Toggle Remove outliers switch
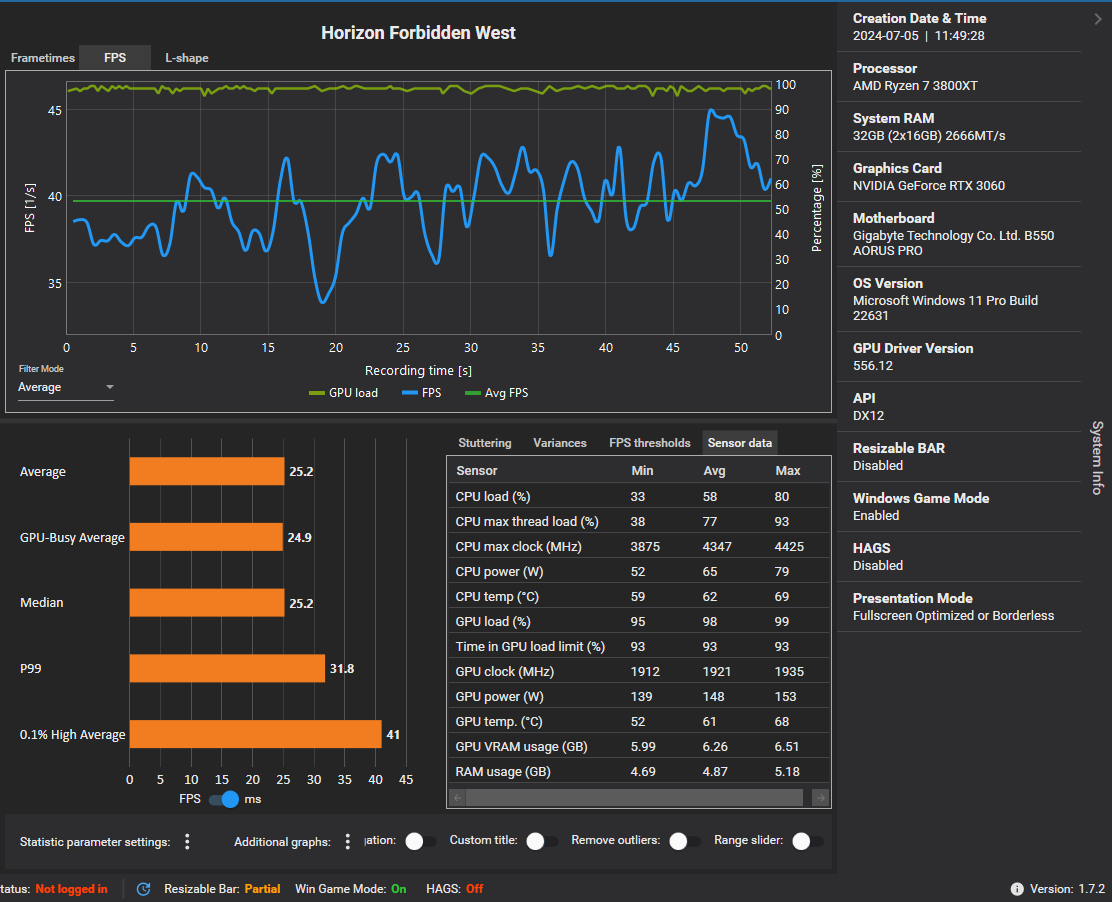The image size is (1112, 902). click(x=685, y=841)
